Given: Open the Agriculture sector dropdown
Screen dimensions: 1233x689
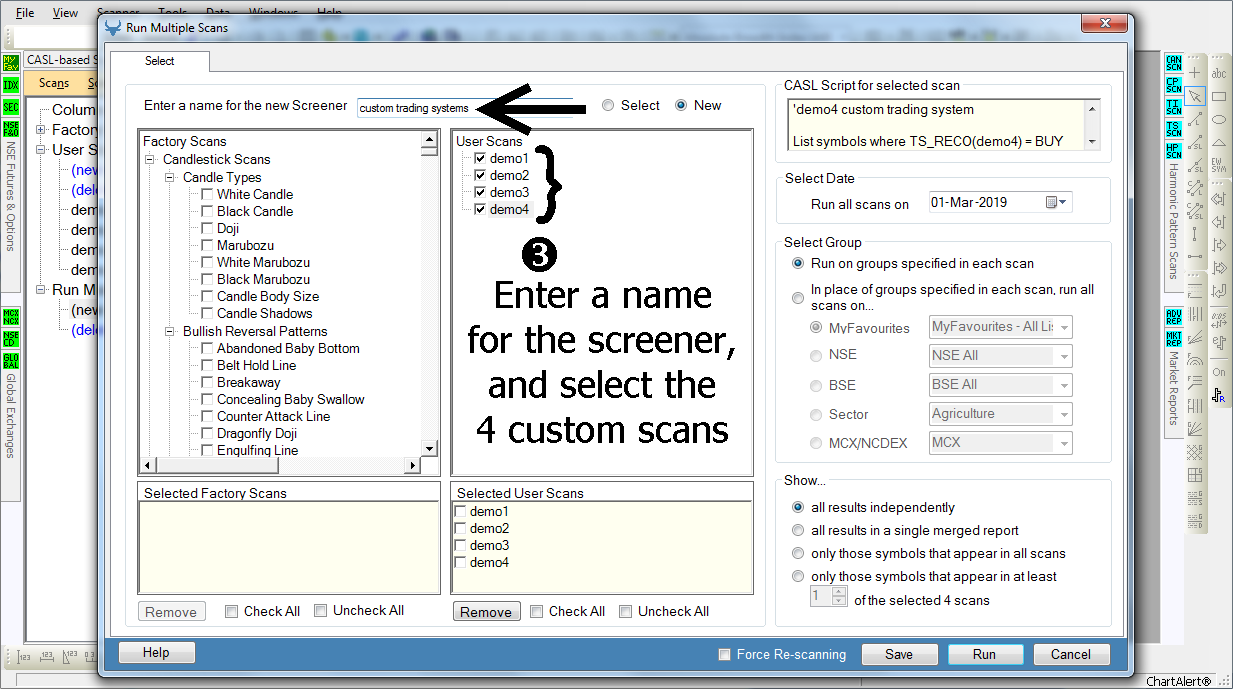Looking at the screenshot, I should pyautogui.click(x=1000, y=413).
